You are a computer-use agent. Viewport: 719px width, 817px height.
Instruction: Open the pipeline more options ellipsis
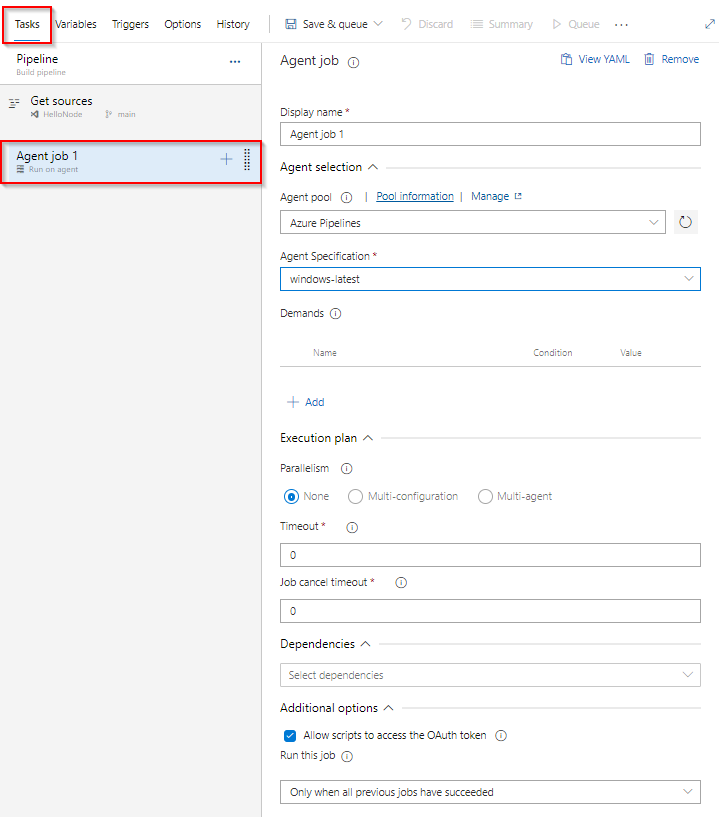235,62
